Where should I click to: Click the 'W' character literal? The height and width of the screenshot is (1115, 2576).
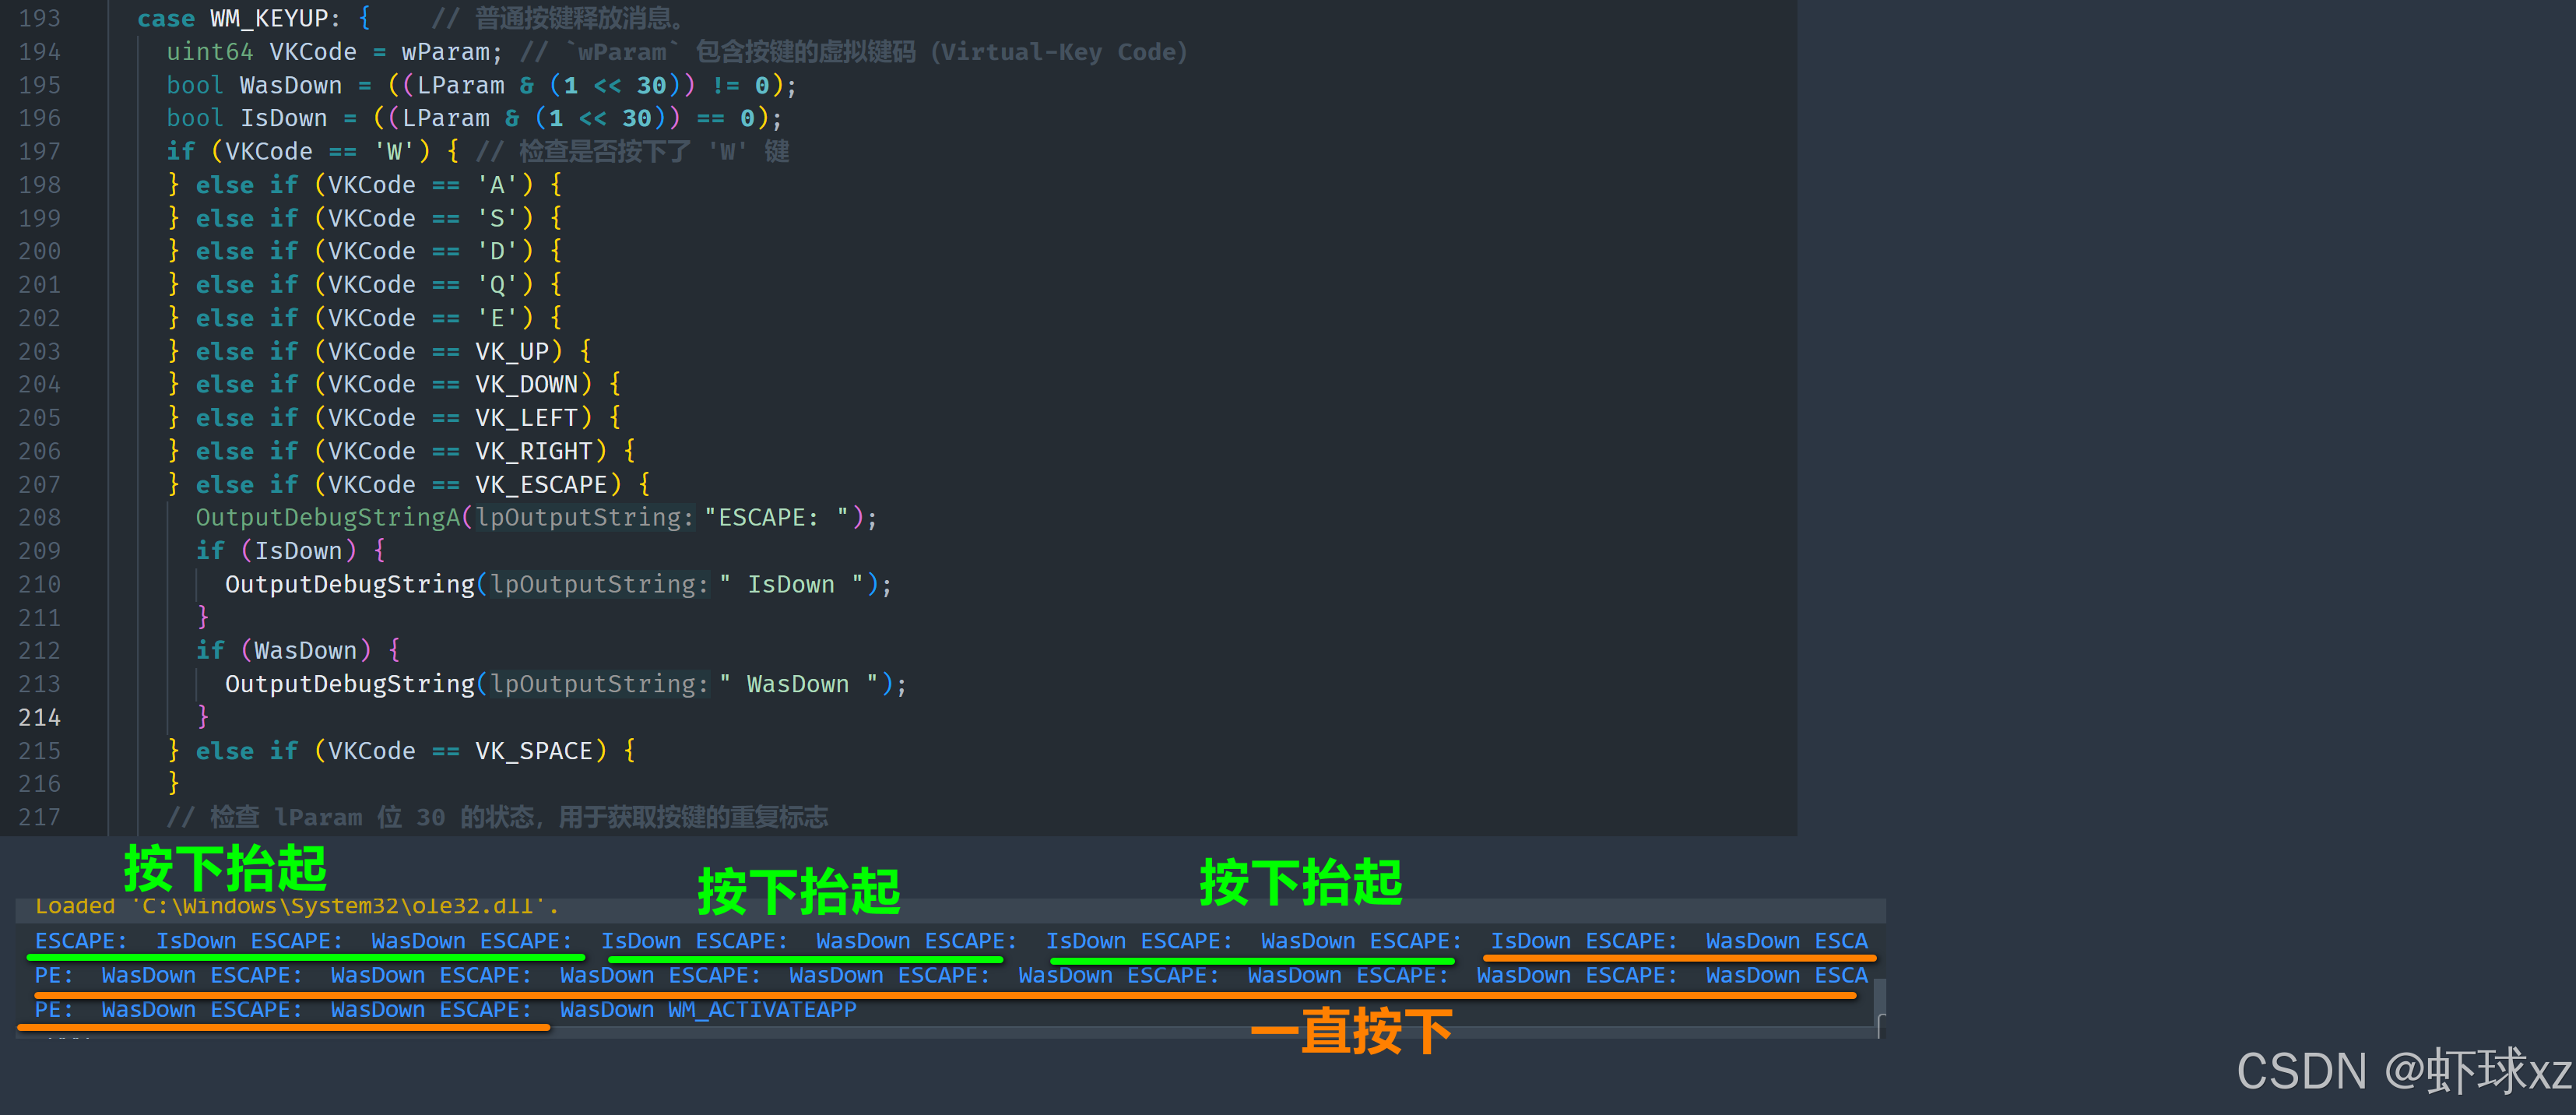click(394, 151)
